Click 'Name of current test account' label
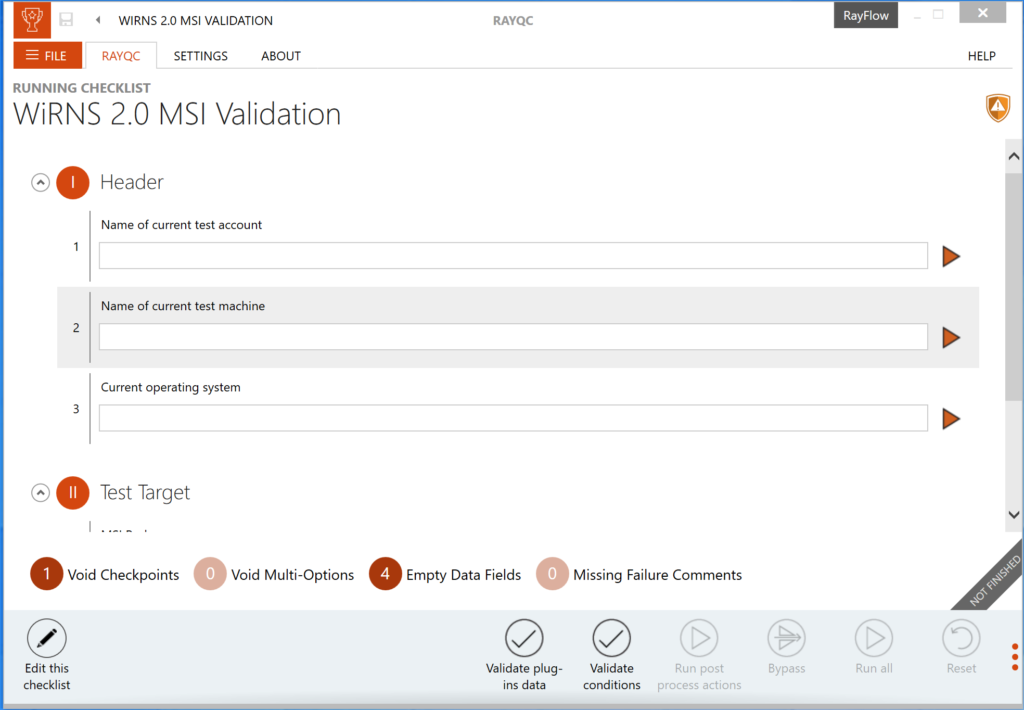Screen dimensions: 1024x710 (181, 225)
